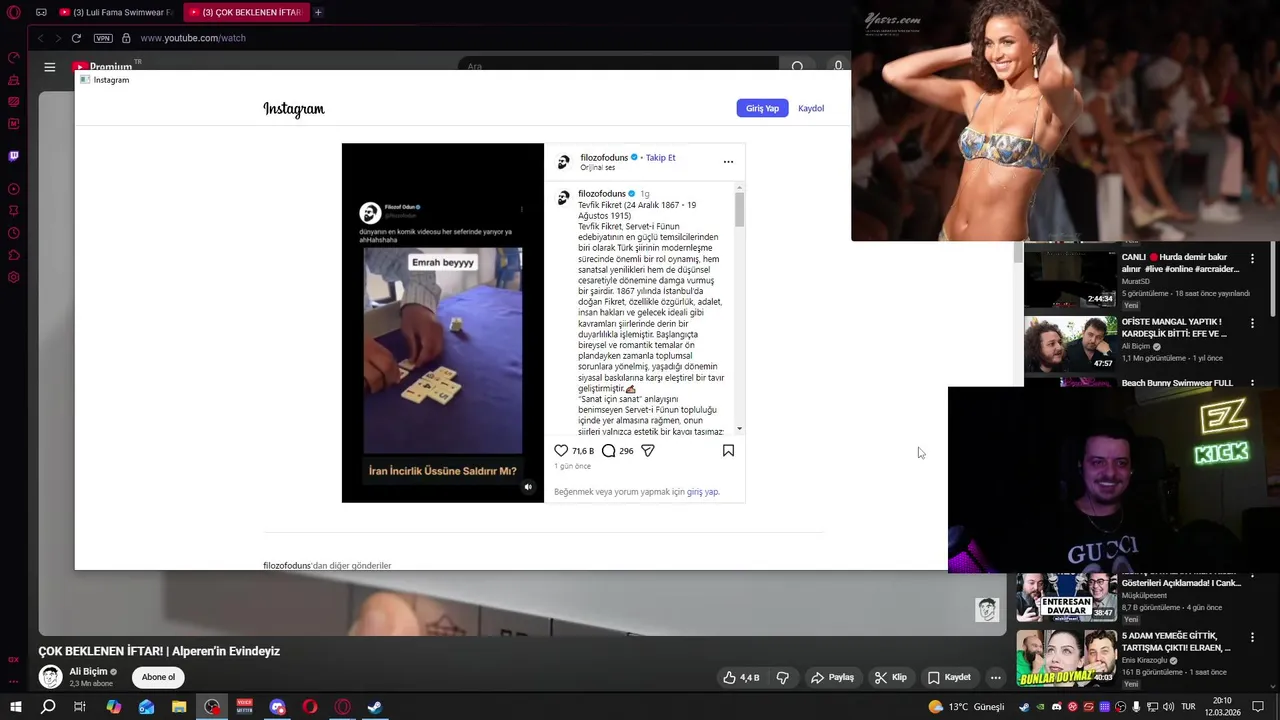Click the YouTube Premium logo
Viewport: 1280px width, 720px height.
pos(104,66)
